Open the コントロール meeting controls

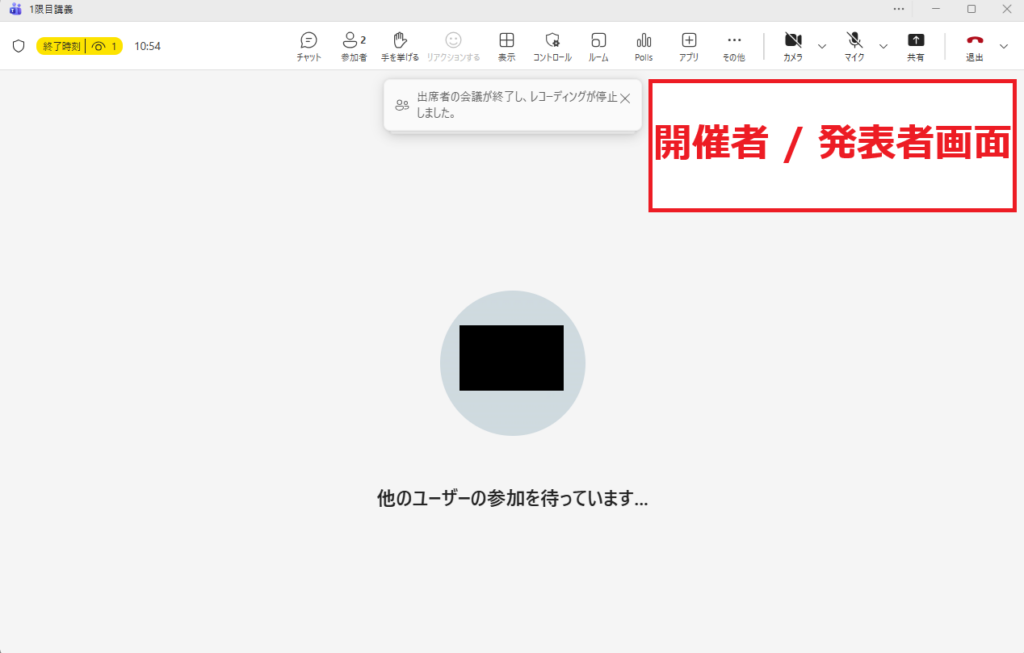[x=552, y=46]
